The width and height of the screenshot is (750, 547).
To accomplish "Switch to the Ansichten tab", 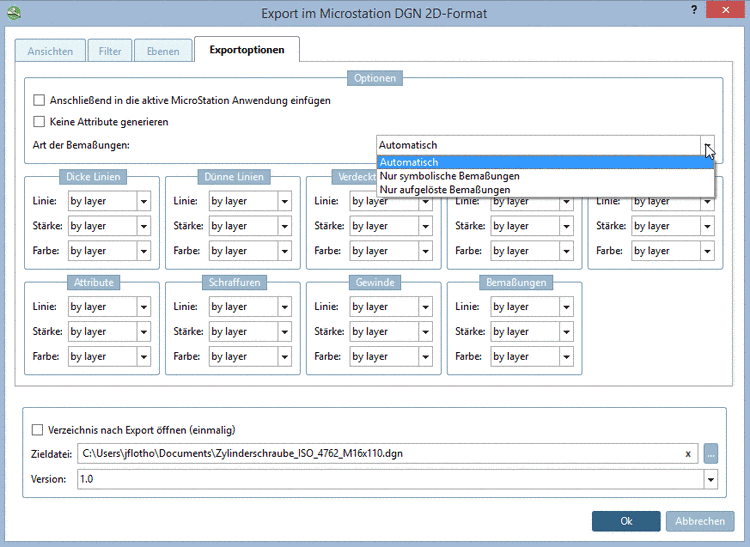I will click(50, 51).
